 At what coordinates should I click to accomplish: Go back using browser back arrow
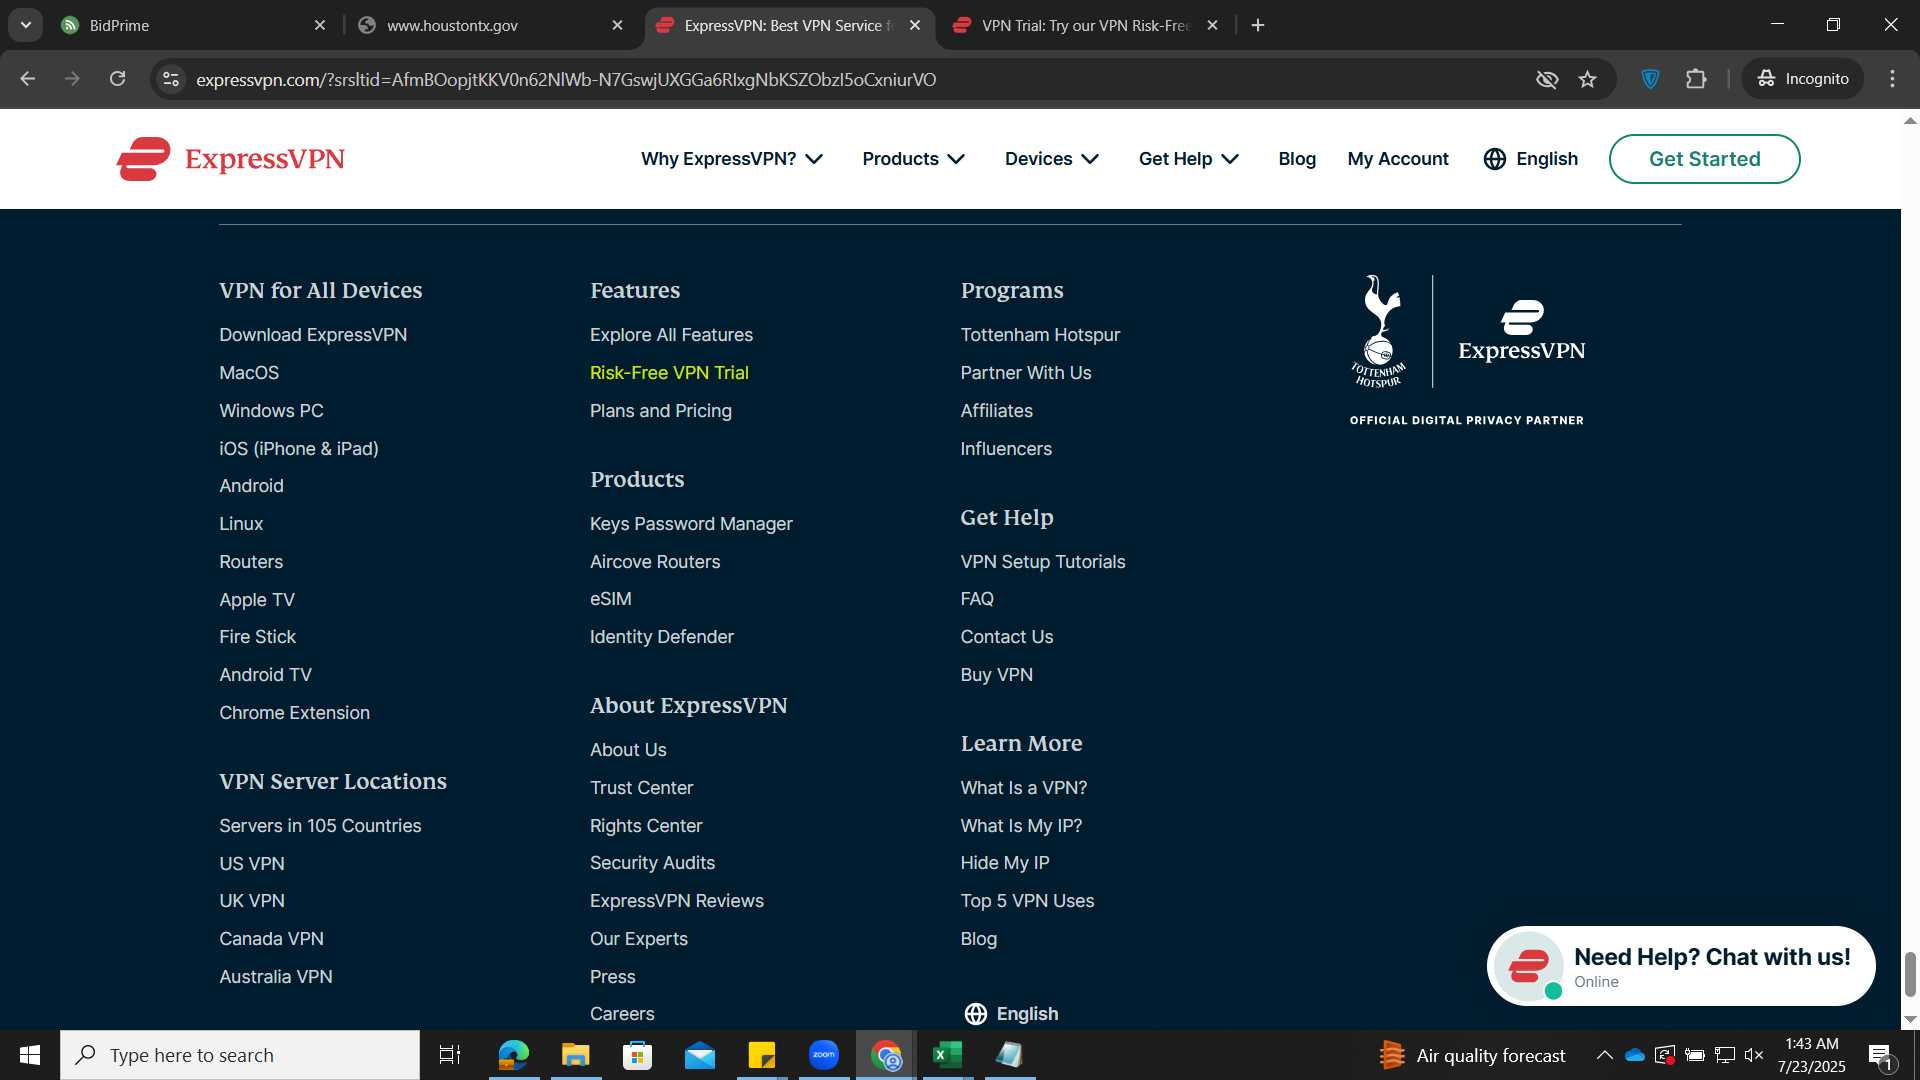[x=28, y=79]
